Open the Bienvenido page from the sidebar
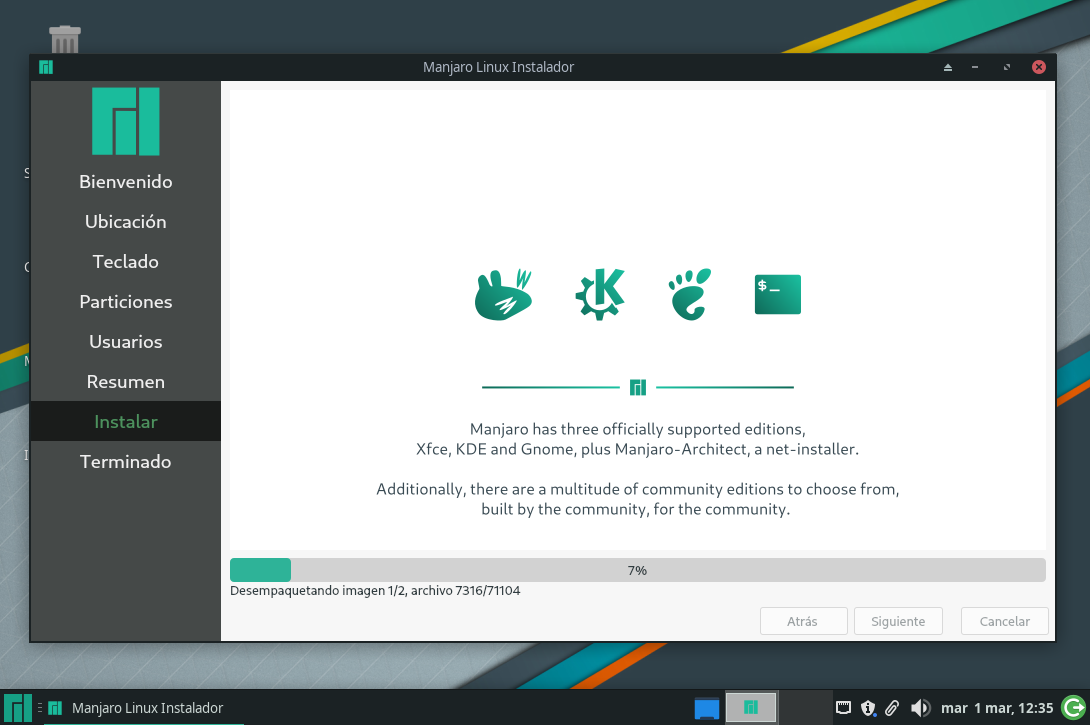1090x725 pixels. [x=125, y=181]
